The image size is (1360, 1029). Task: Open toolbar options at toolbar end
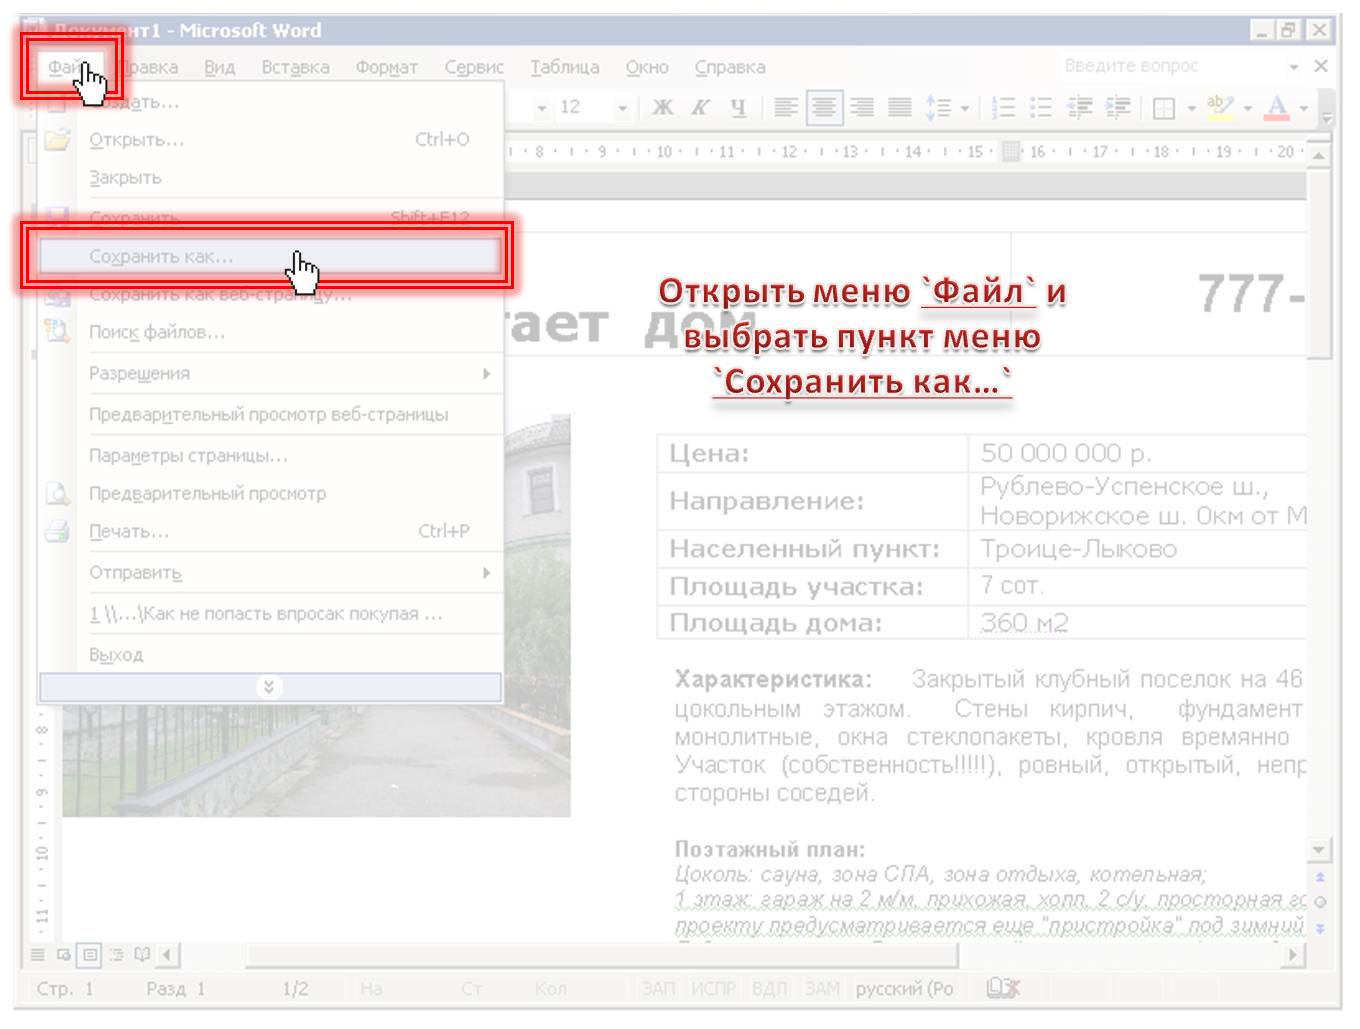point(1328,108)
